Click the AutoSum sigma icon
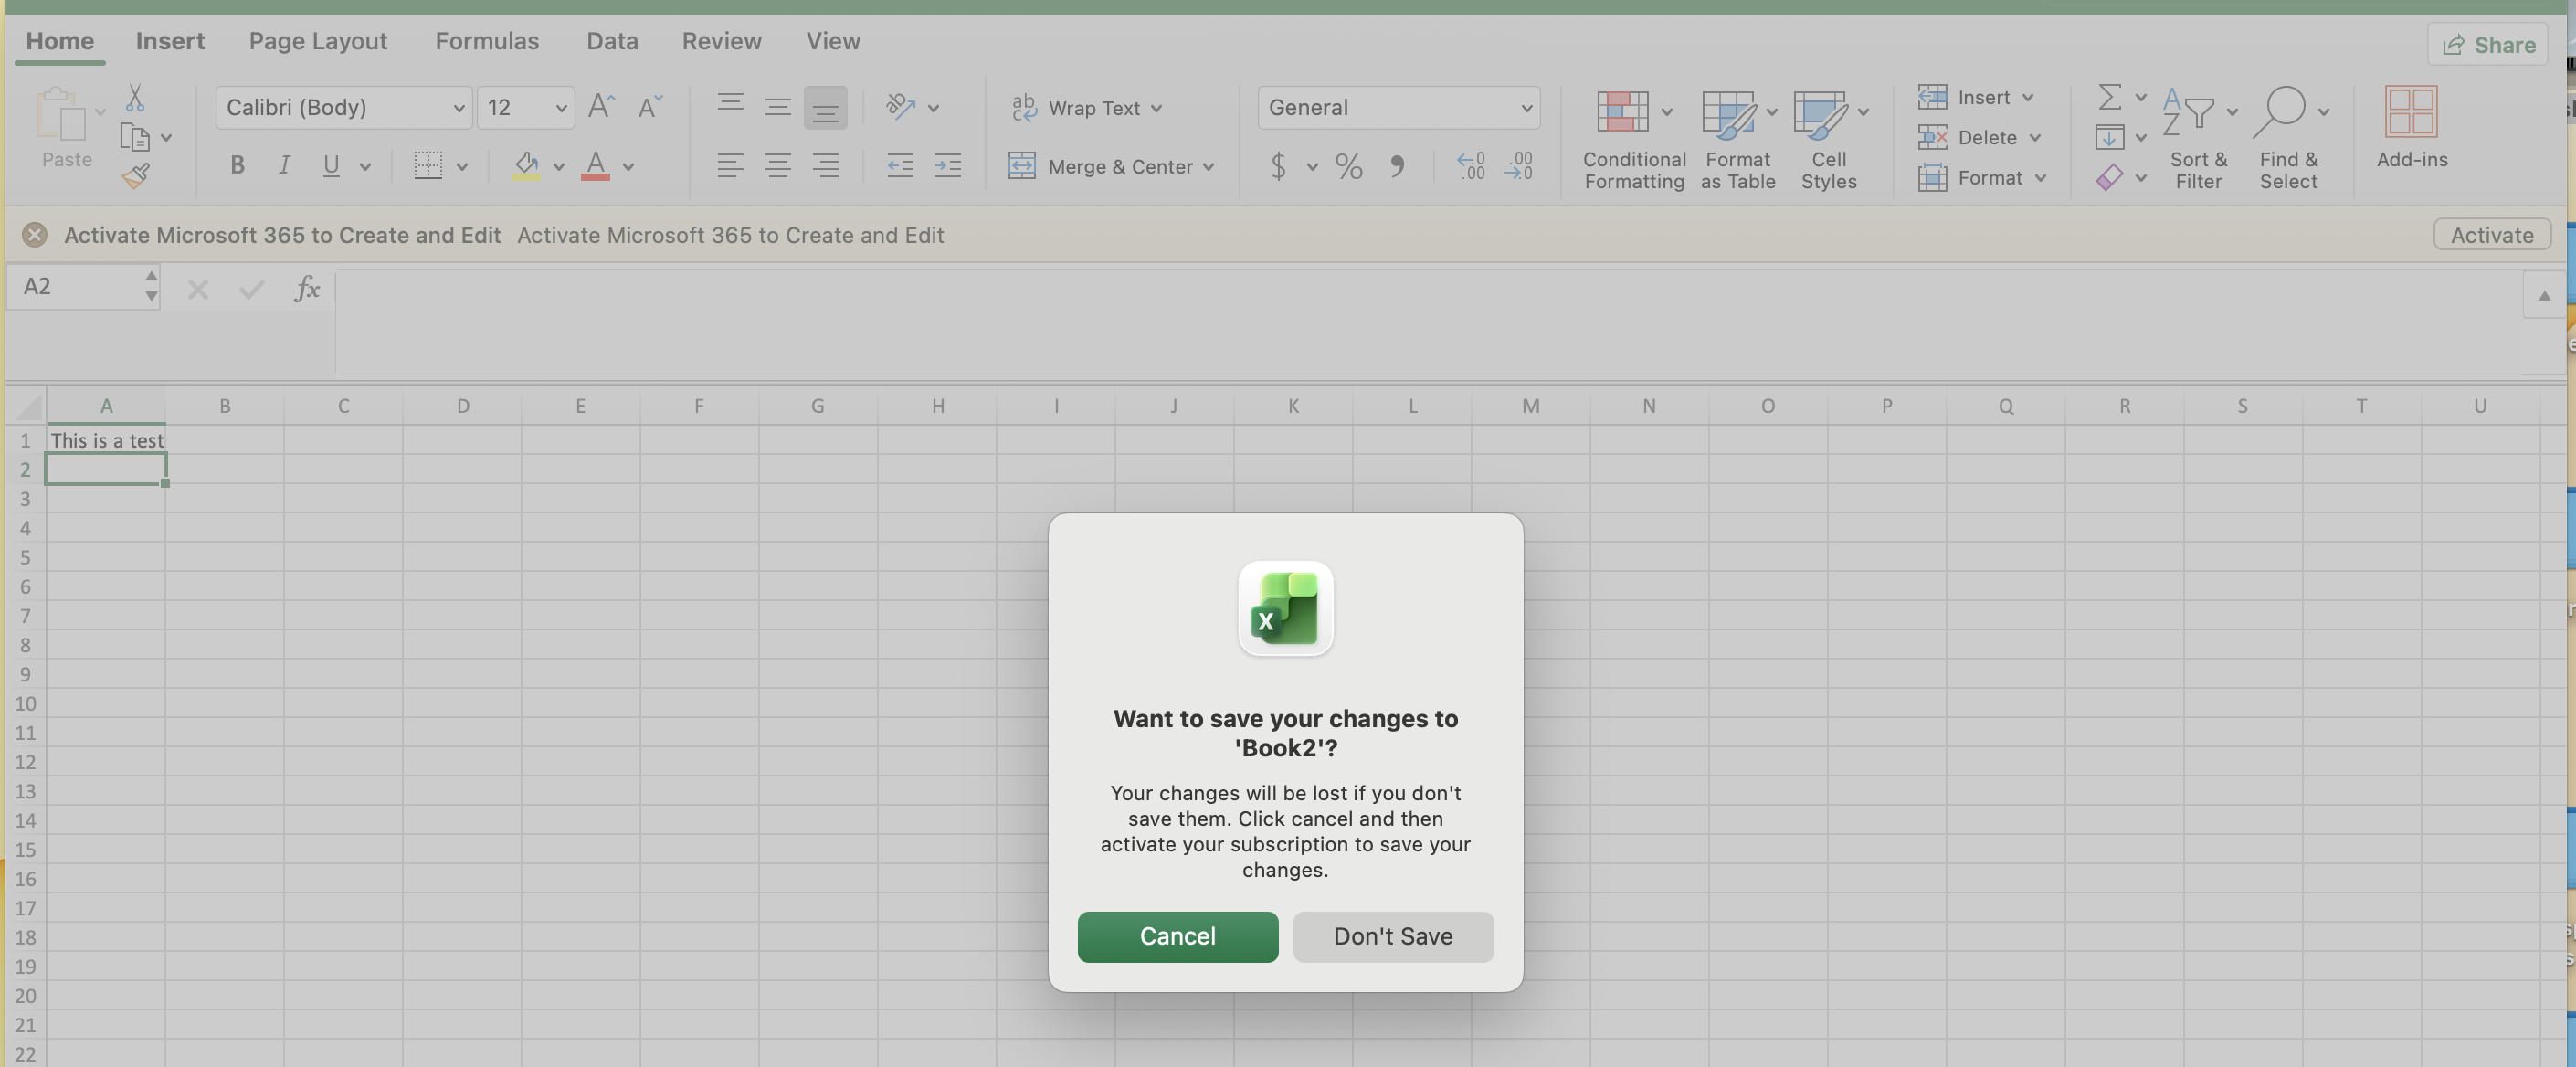Screen dimensions: 2576x1067 [2109, 97]
